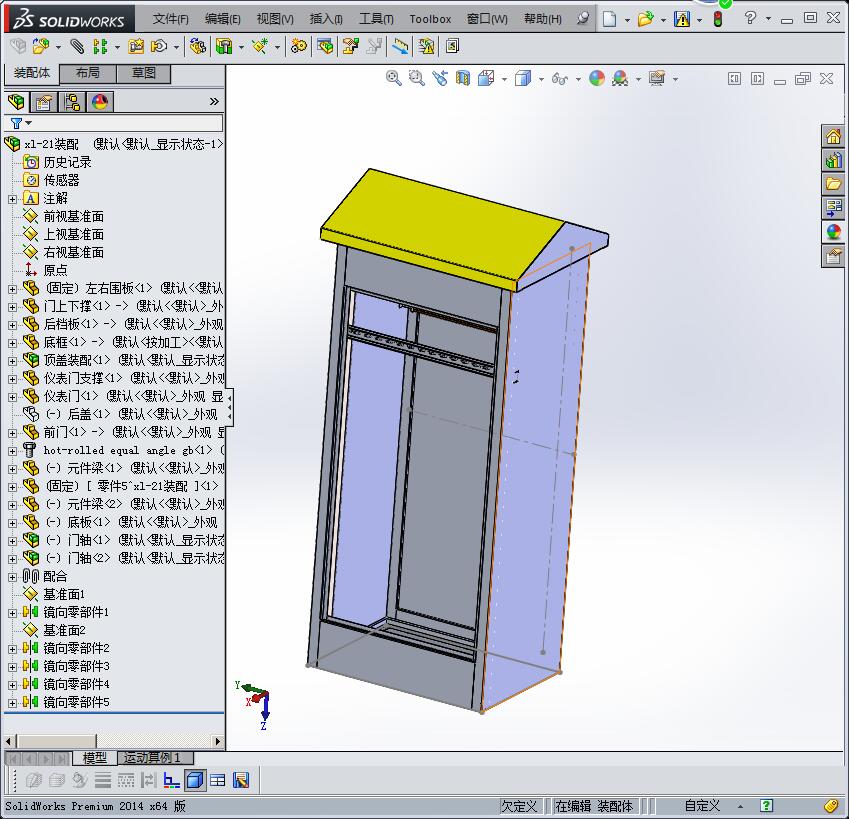Expand the 配合 mates folder
Screen dimensions: 849x819
[12, 576]
